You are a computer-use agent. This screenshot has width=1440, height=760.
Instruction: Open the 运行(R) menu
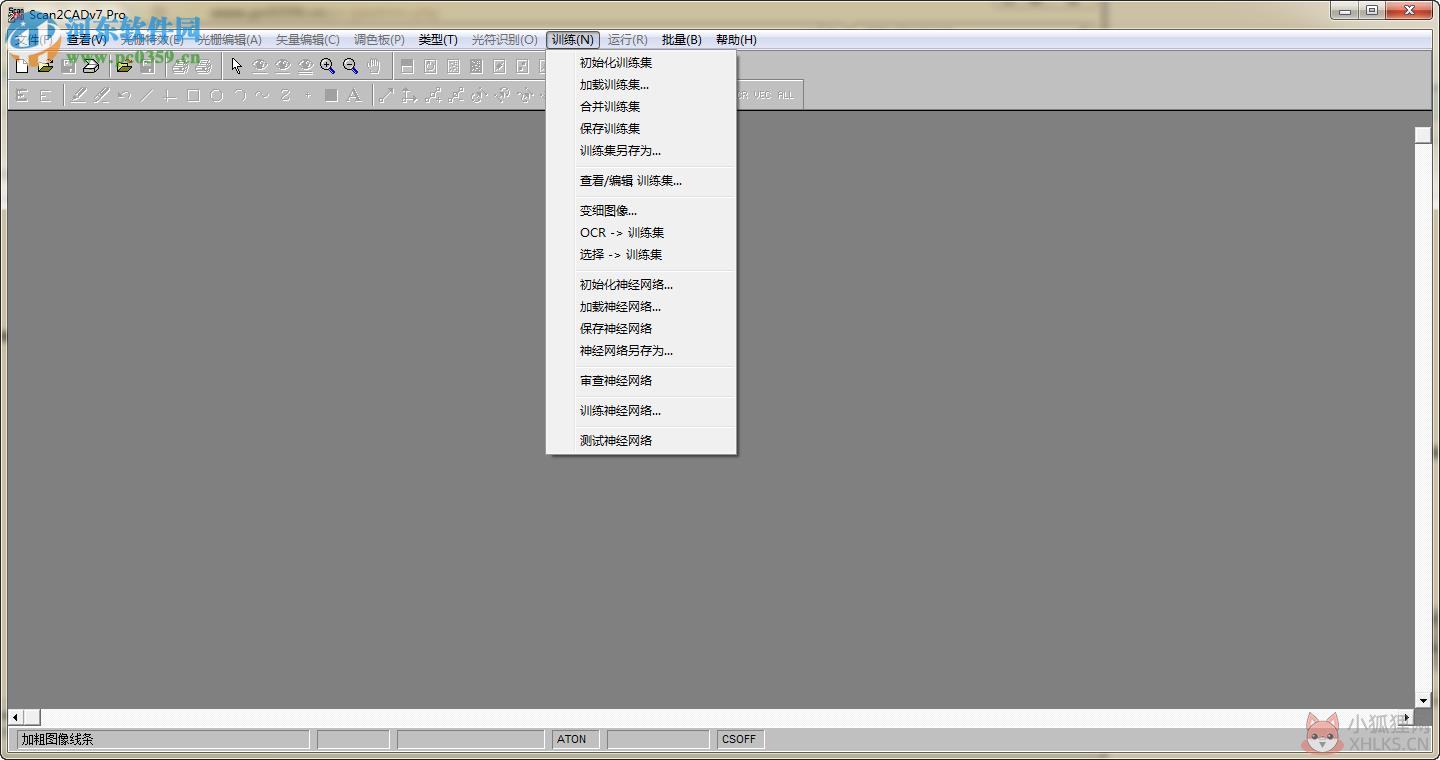click(x=627, y=40)
